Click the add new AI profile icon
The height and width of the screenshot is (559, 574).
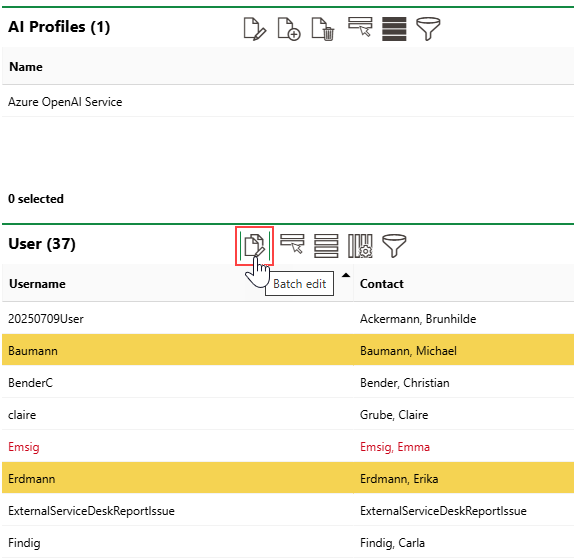289,29
